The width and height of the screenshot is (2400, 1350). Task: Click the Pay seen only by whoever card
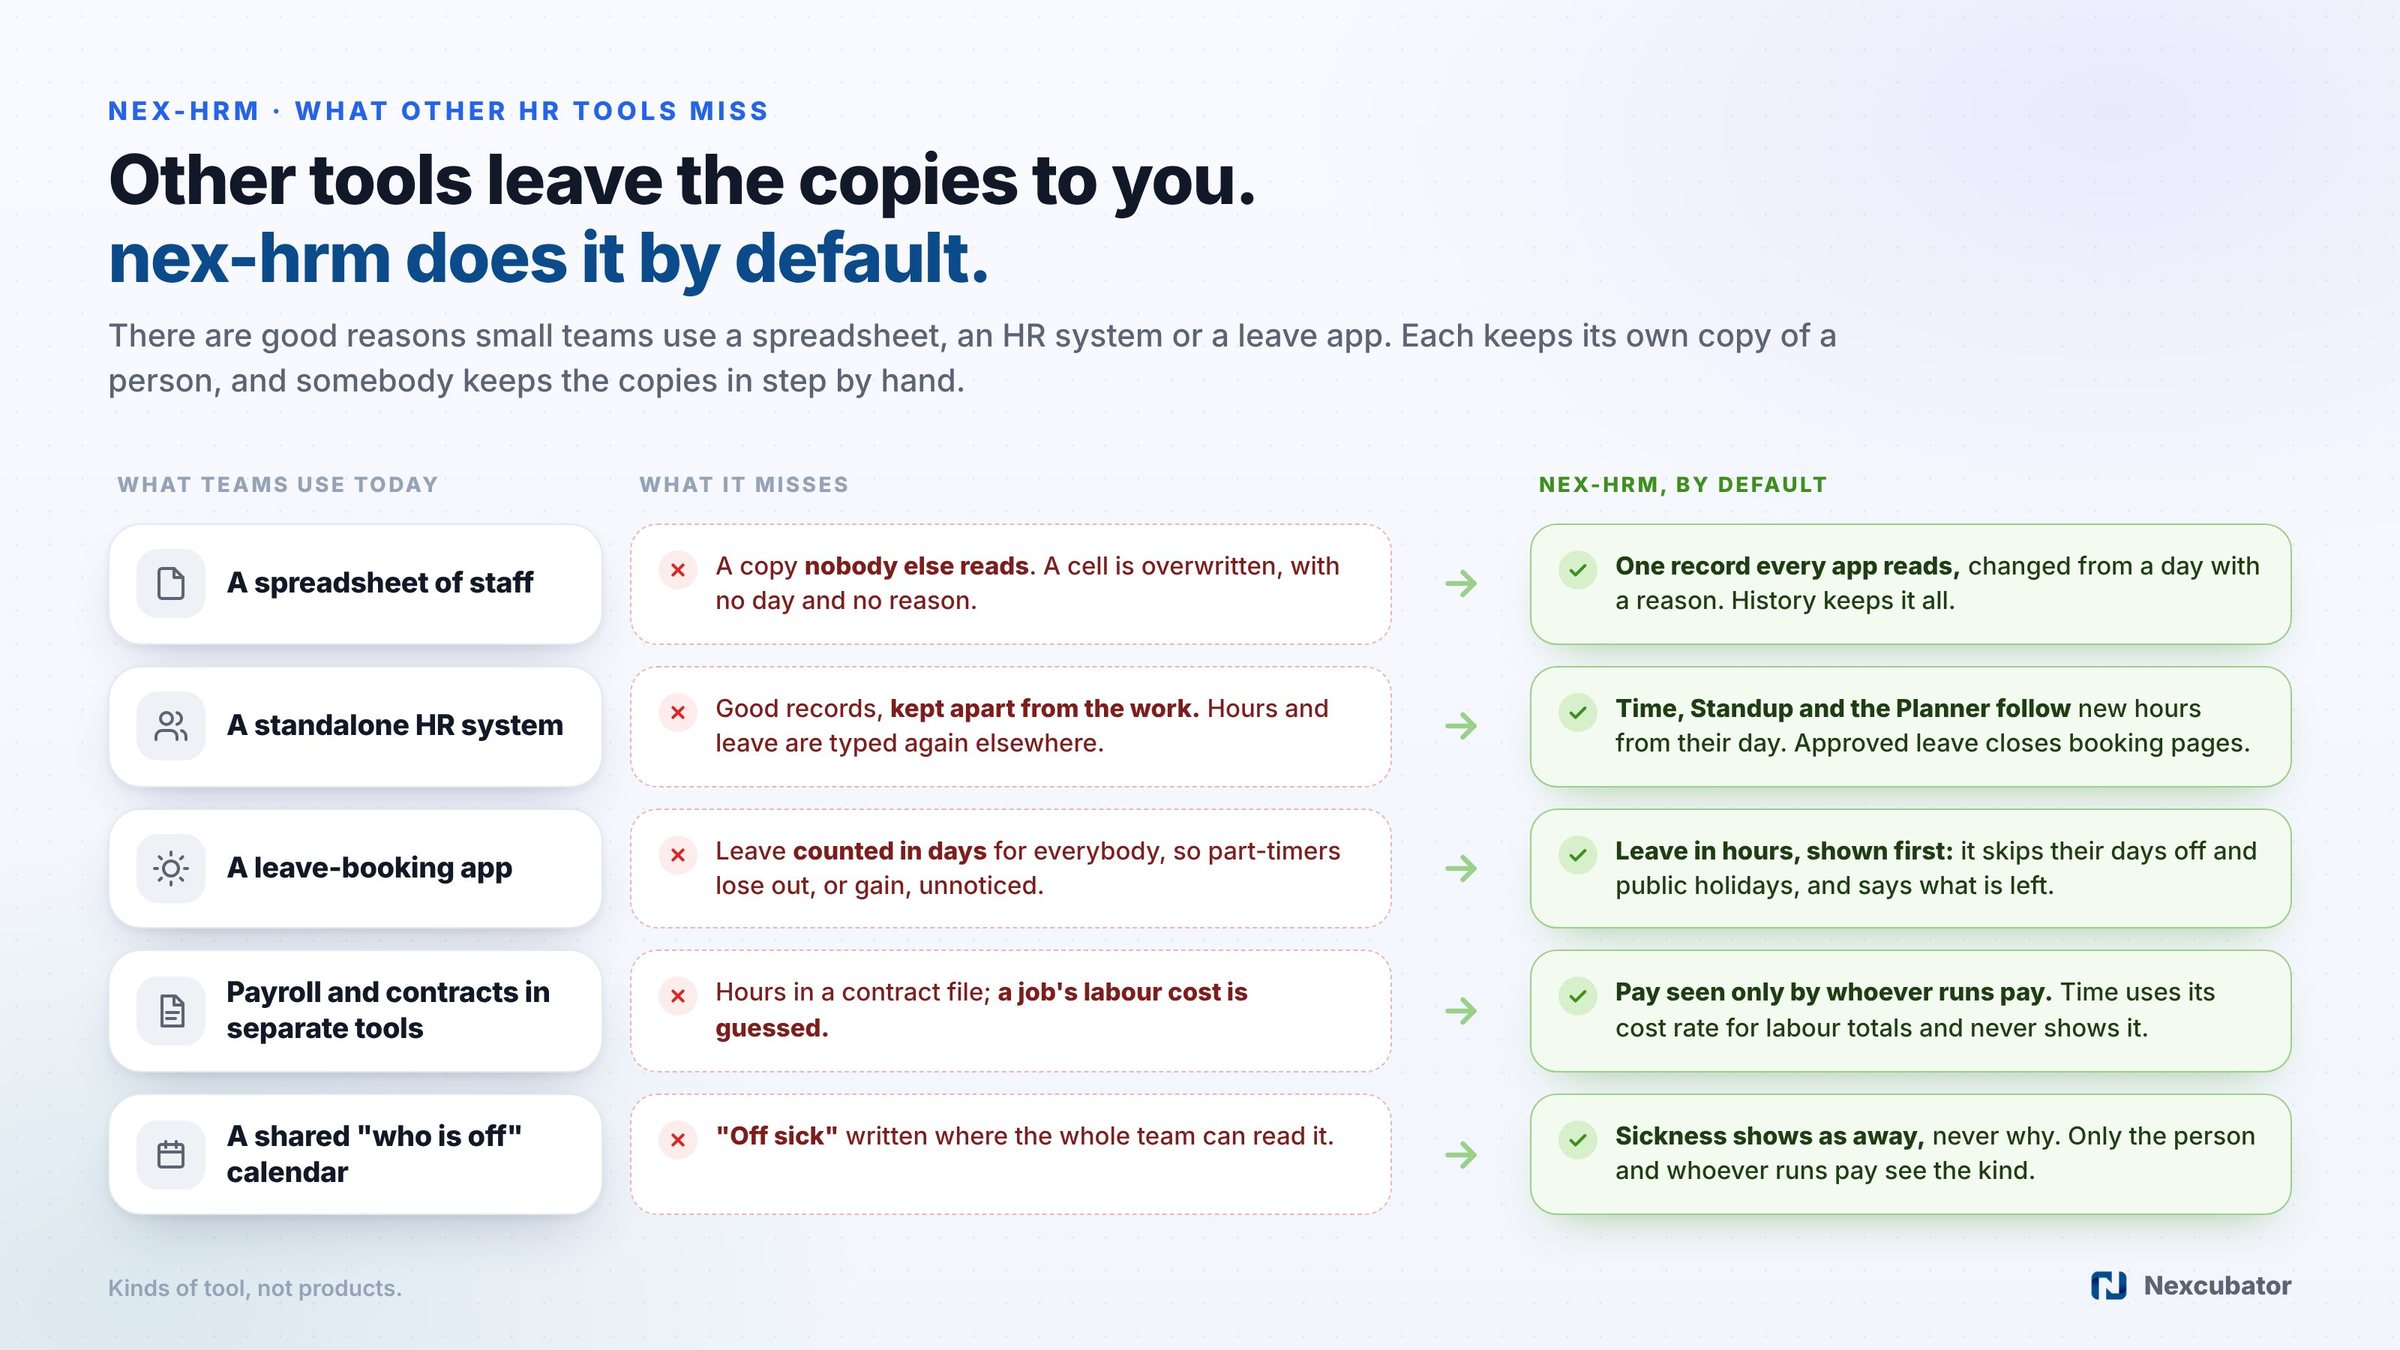click(1910, 1011)
